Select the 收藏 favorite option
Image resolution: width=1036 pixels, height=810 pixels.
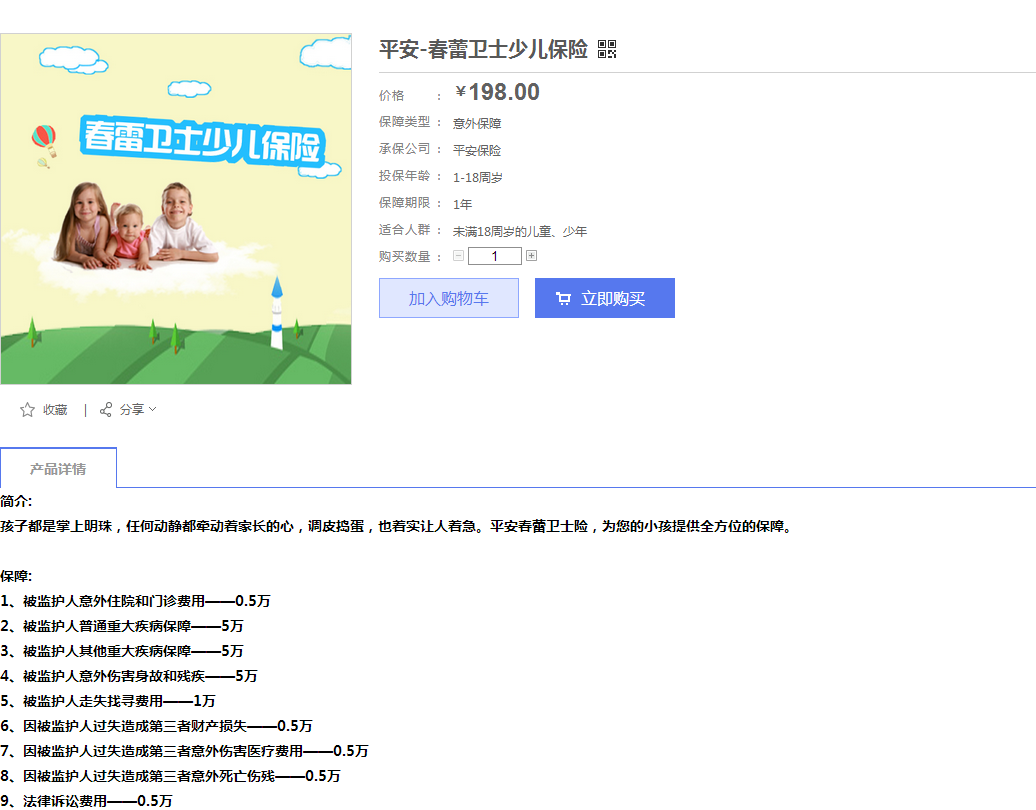(55, 409)
